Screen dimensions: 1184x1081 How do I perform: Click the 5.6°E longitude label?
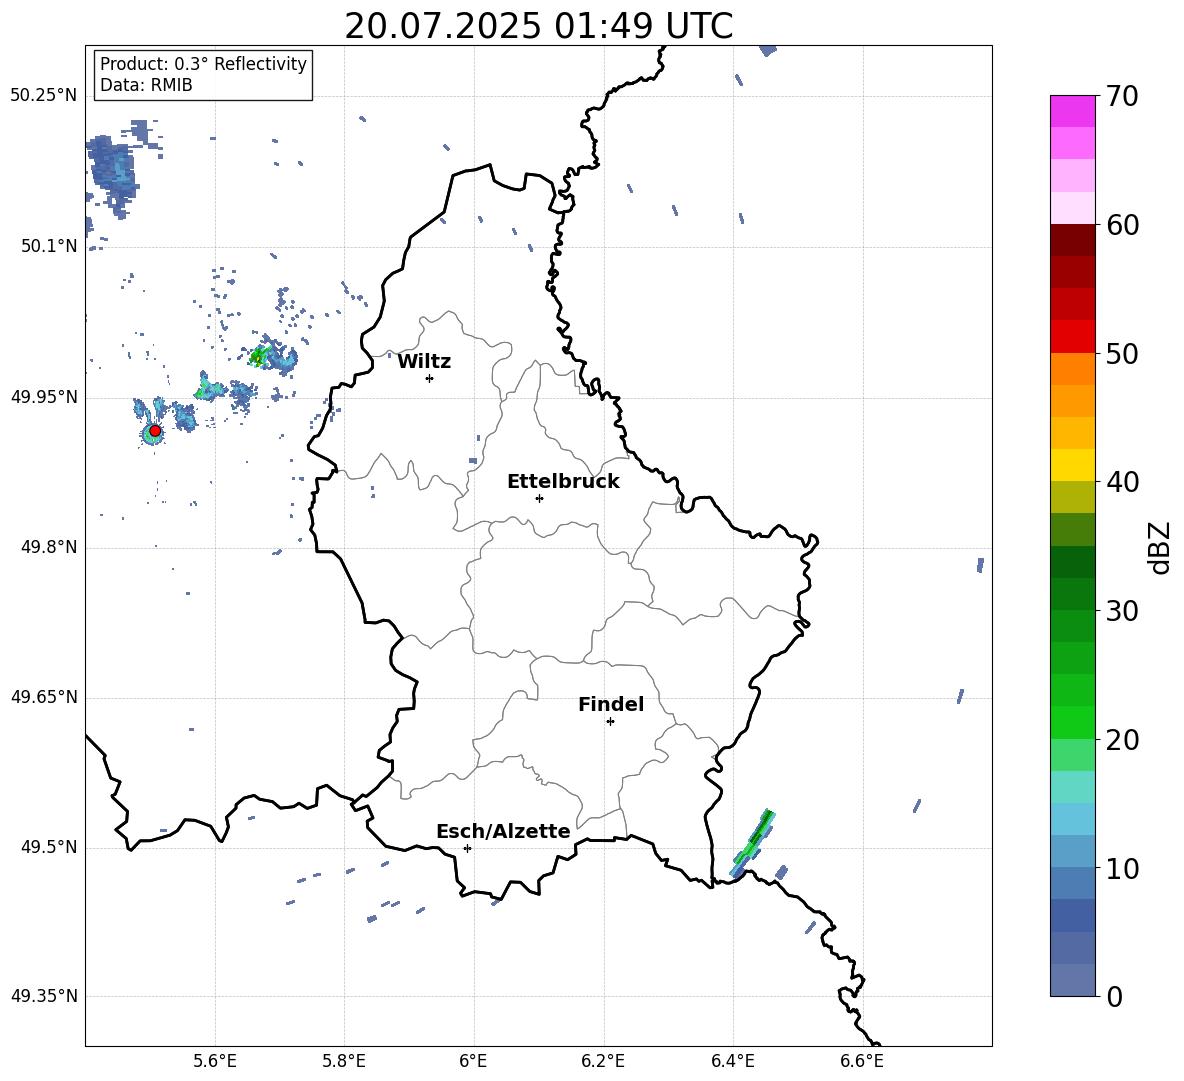coord(215,1061)
